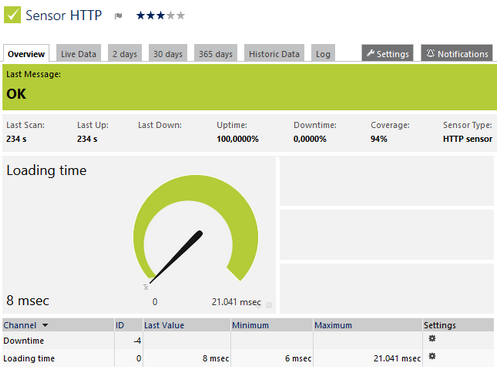Open sensor Settings button
Image resolution: width=497 pixels, height=370 pixels.
point(388,53)
